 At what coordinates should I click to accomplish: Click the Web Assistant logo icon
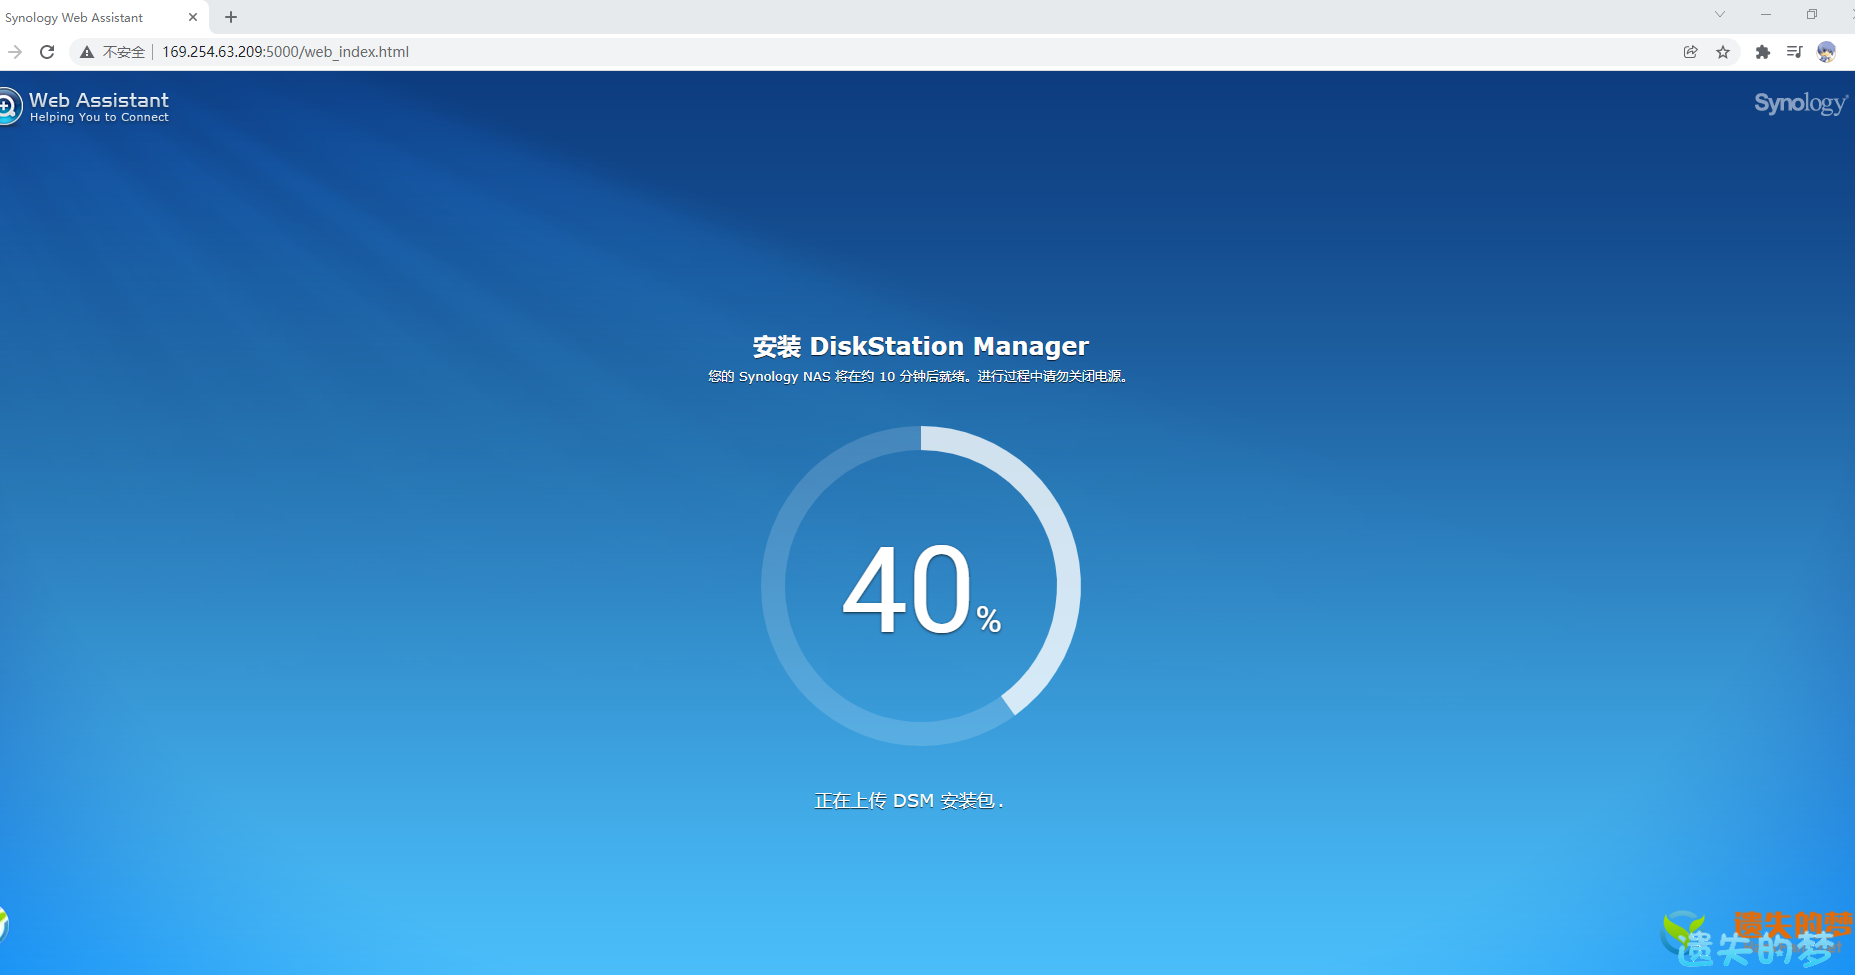(8, 106)
